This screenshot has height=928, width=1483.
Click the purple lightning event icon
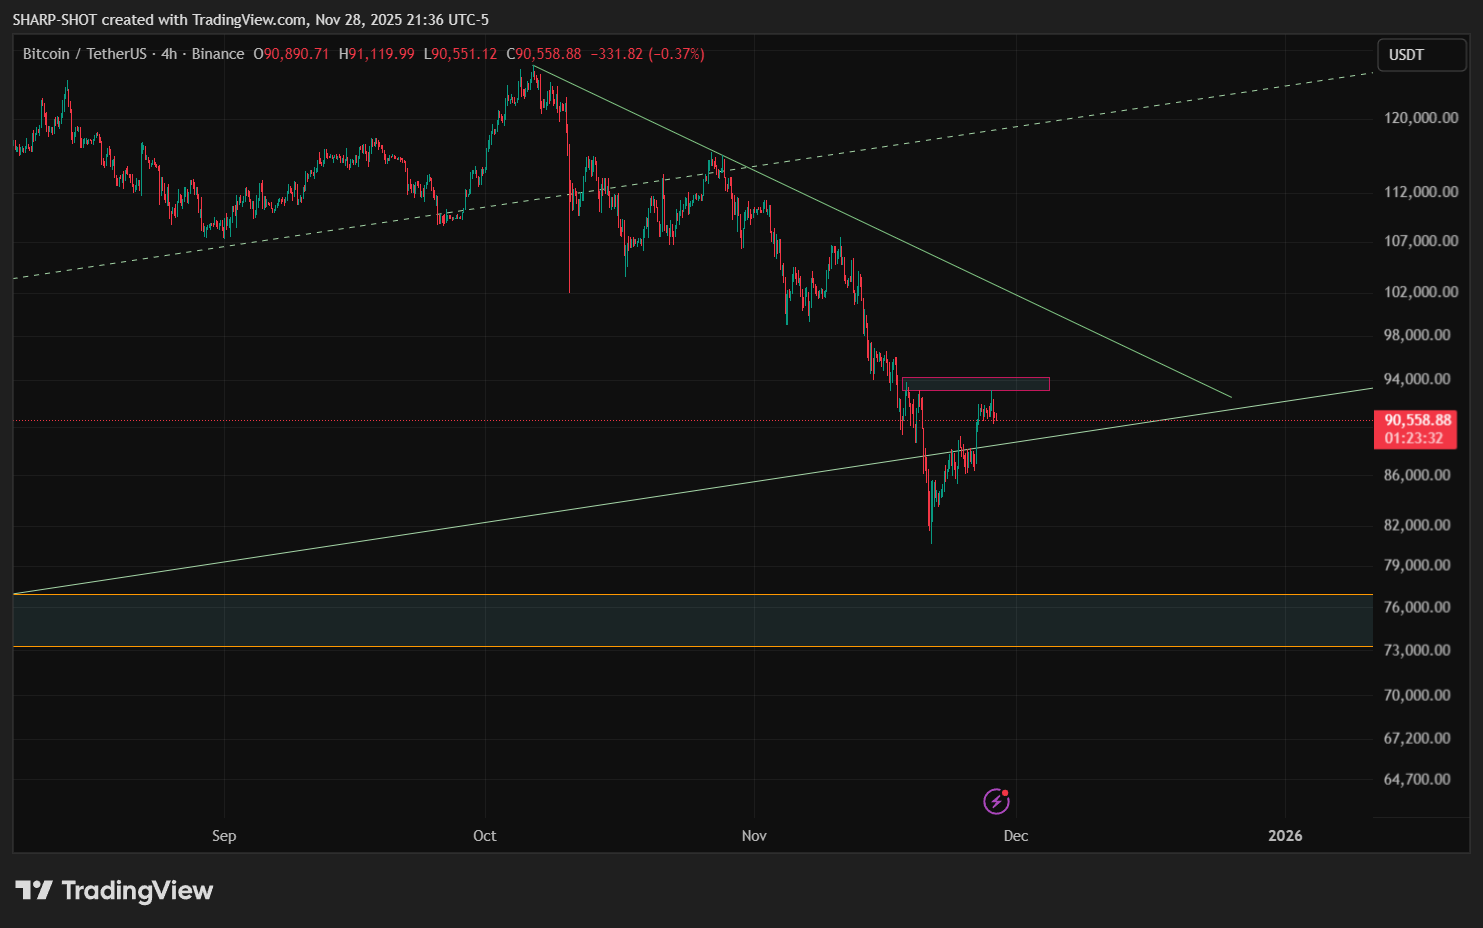pyautogui.click(x=996, y=801)
